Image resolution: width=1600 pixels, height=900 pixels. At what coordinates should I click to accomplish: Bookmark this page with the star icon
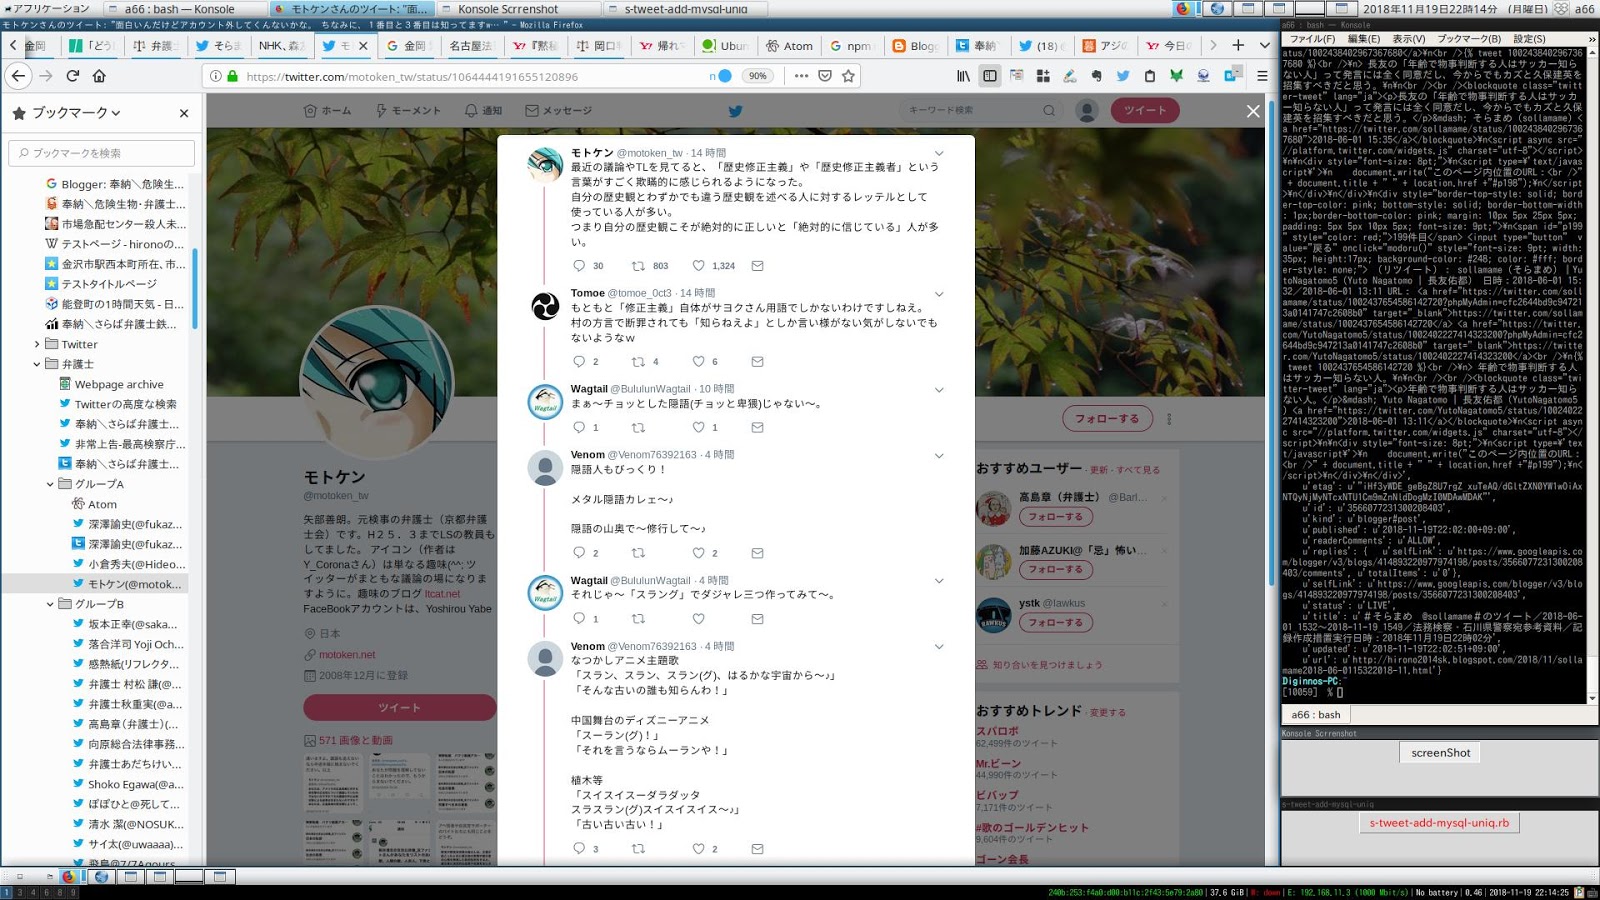coord(849,76)
